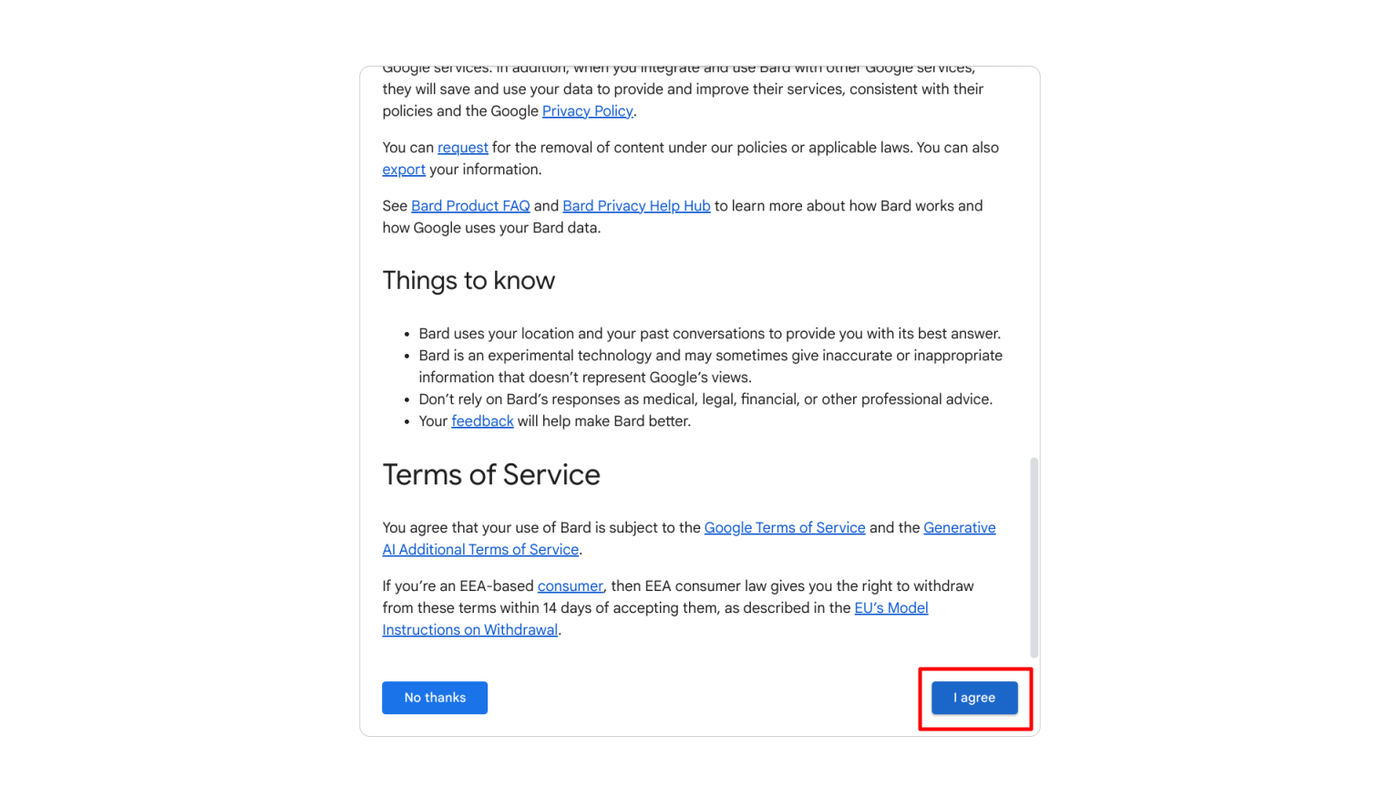Image resolution: width=1400 pixels, height=788 pixels.
Task: Click the Things to know heading
Action: tap(468, 281)
